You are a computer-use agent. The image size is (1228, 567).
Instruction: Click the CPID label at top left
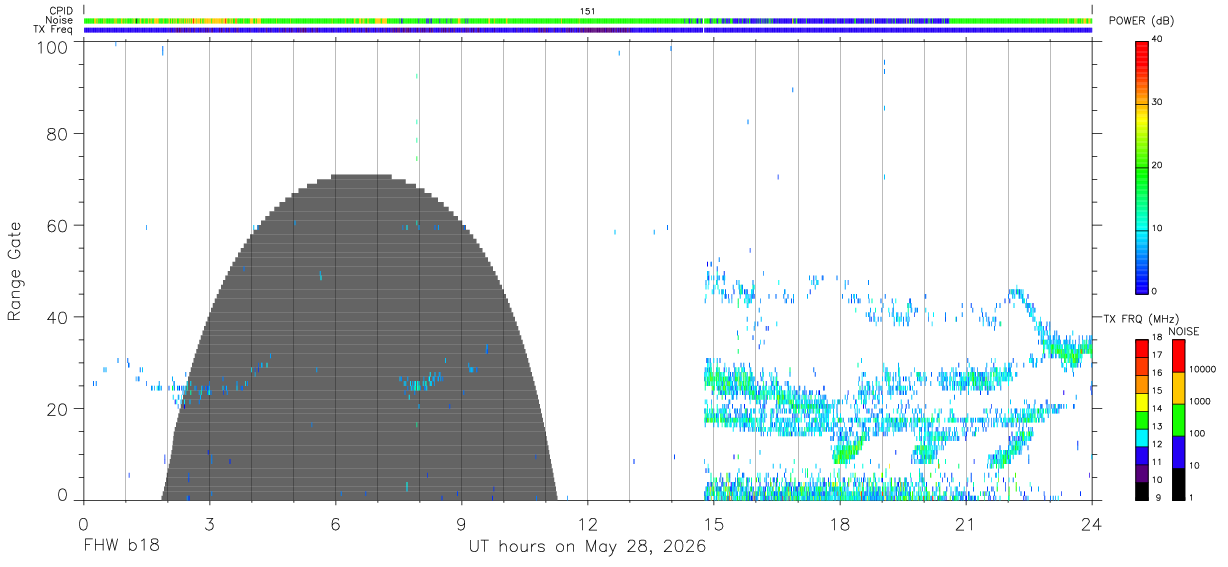pos(62,11)
